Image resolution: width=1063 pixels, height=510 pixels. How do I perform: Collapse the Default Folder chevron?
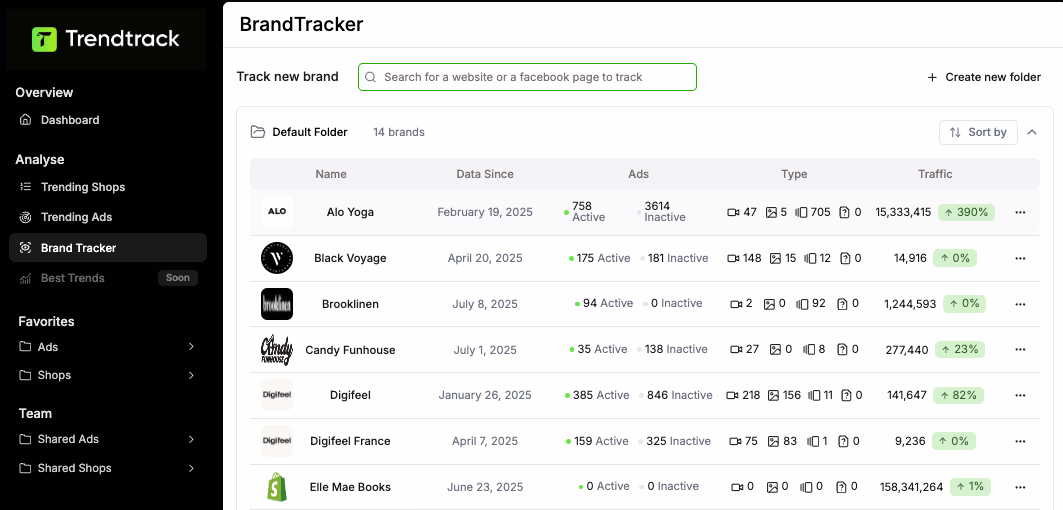[1032, 132]
